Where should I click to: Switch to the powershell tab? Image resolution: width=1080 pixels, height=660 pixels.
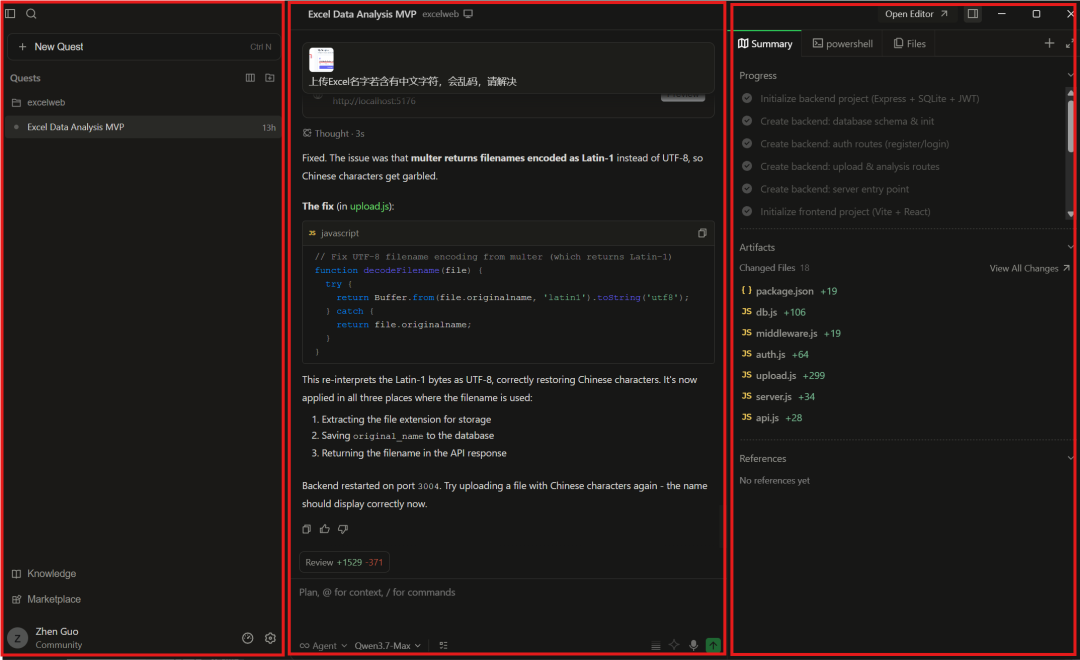[x=843, y=43]
